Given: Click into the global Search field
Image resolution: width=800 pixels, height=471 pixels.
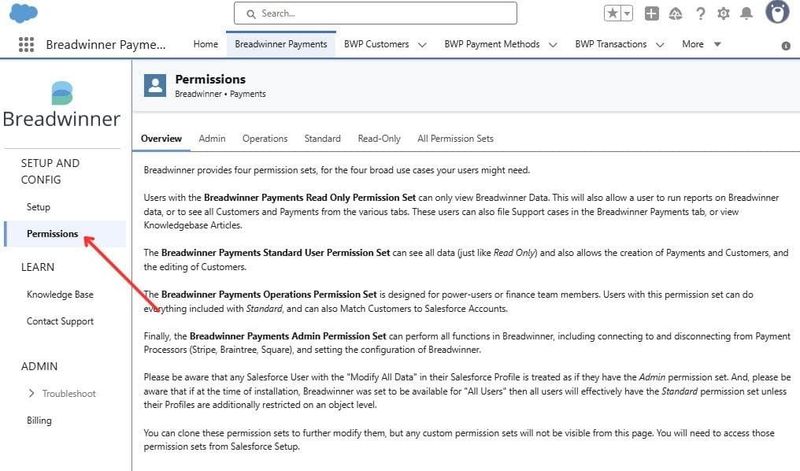Looking at the screenshot, I should pos(375,14).
